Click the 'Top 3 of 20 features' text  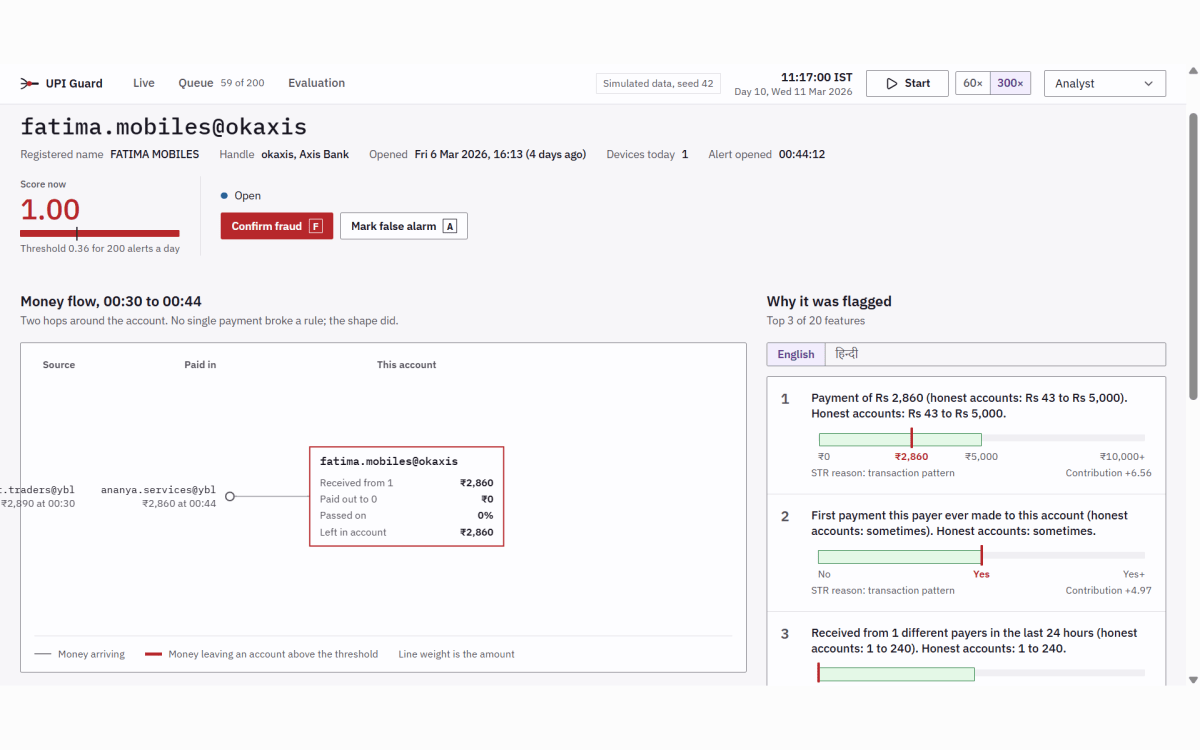(x=816, y=321)
